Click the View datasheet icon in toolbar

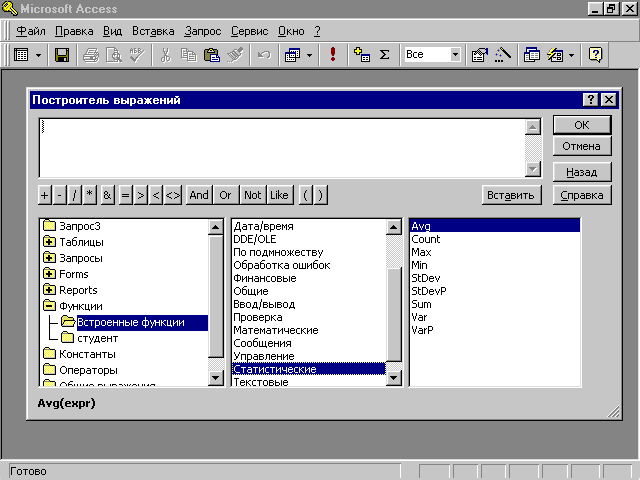tap(21, 55)
